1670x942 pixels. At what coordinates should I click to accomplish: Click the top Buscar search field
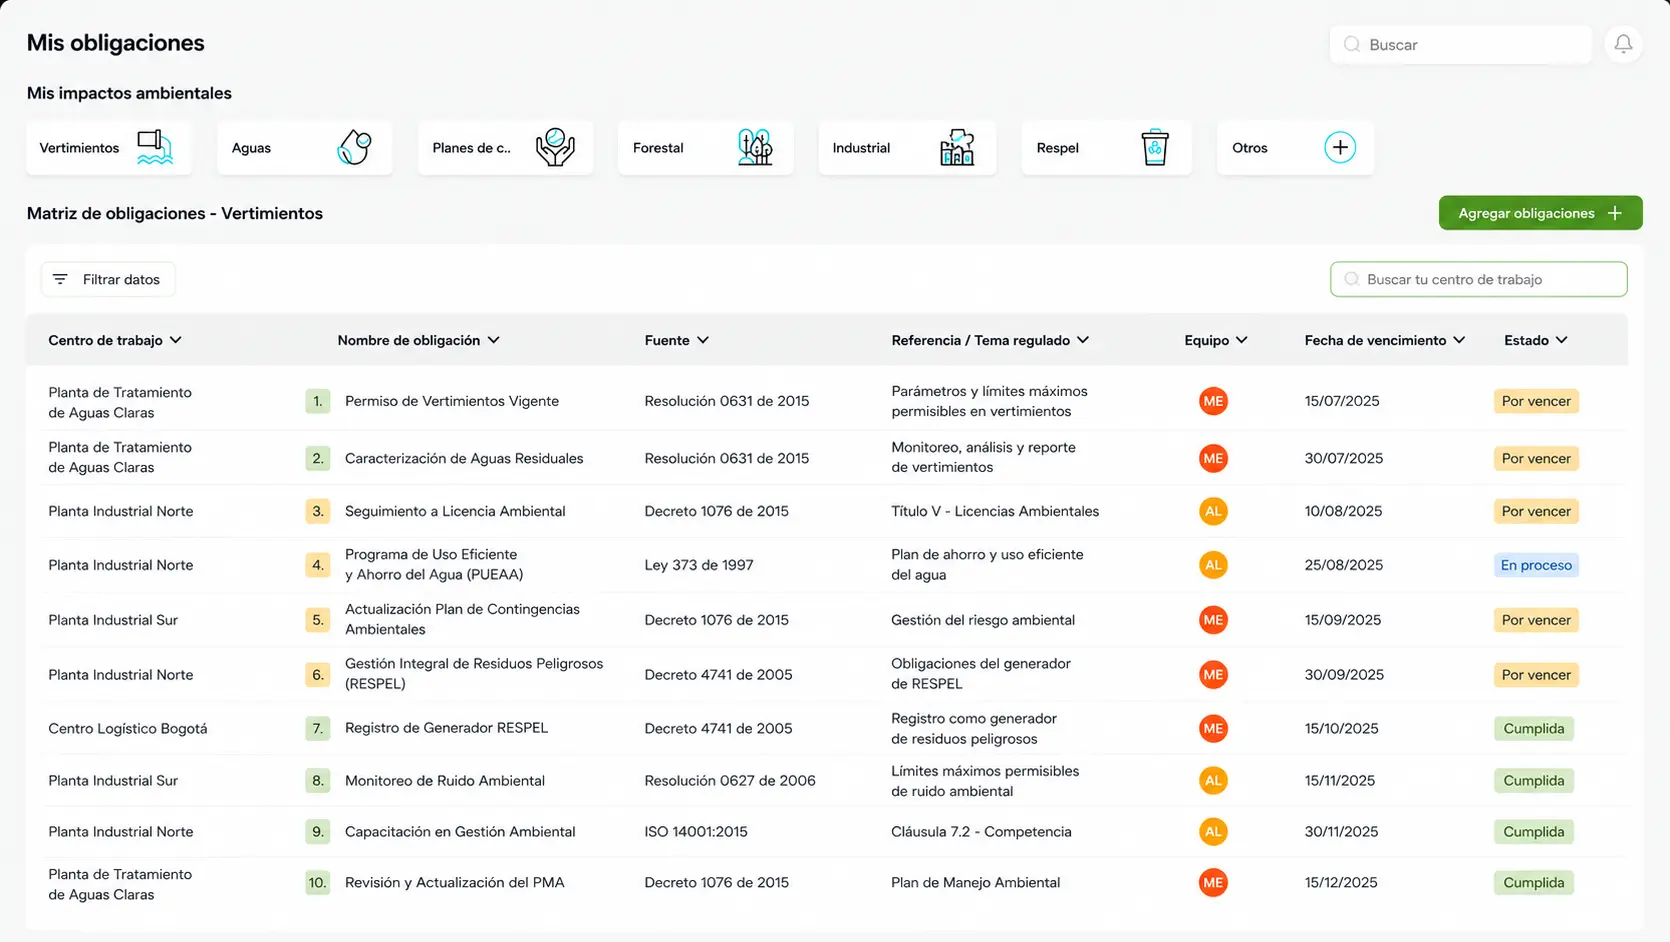click(x=1460, y=44)
